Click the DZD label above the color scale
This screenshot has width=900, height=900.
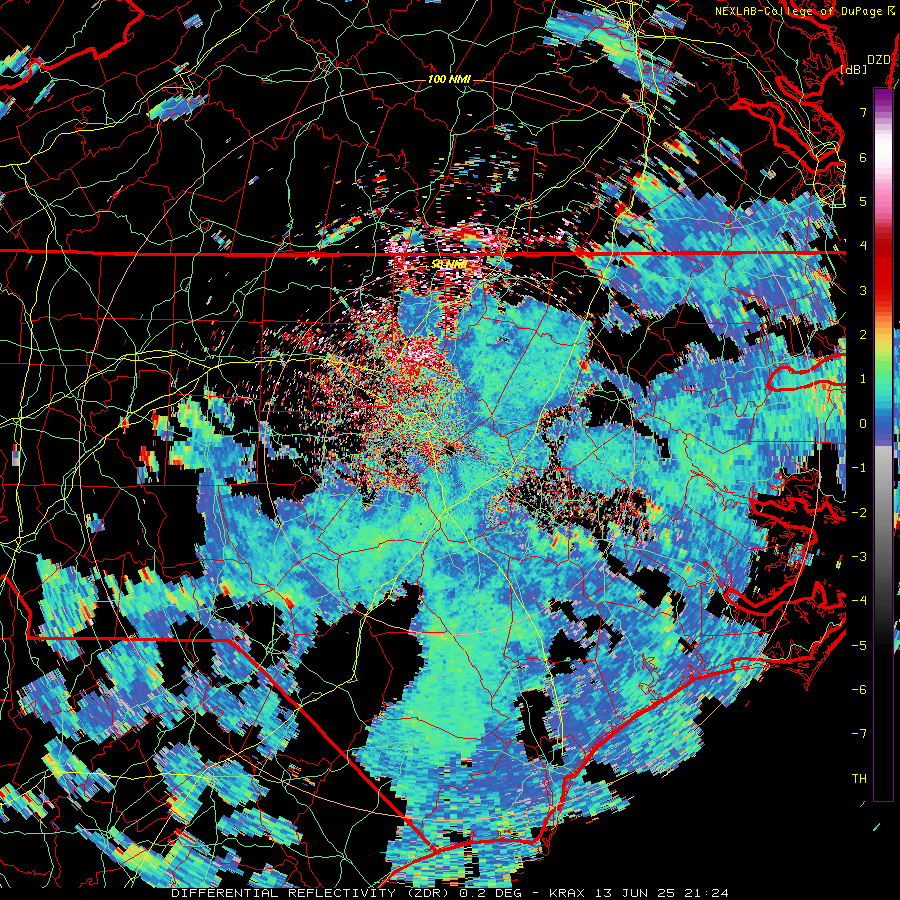878,60
